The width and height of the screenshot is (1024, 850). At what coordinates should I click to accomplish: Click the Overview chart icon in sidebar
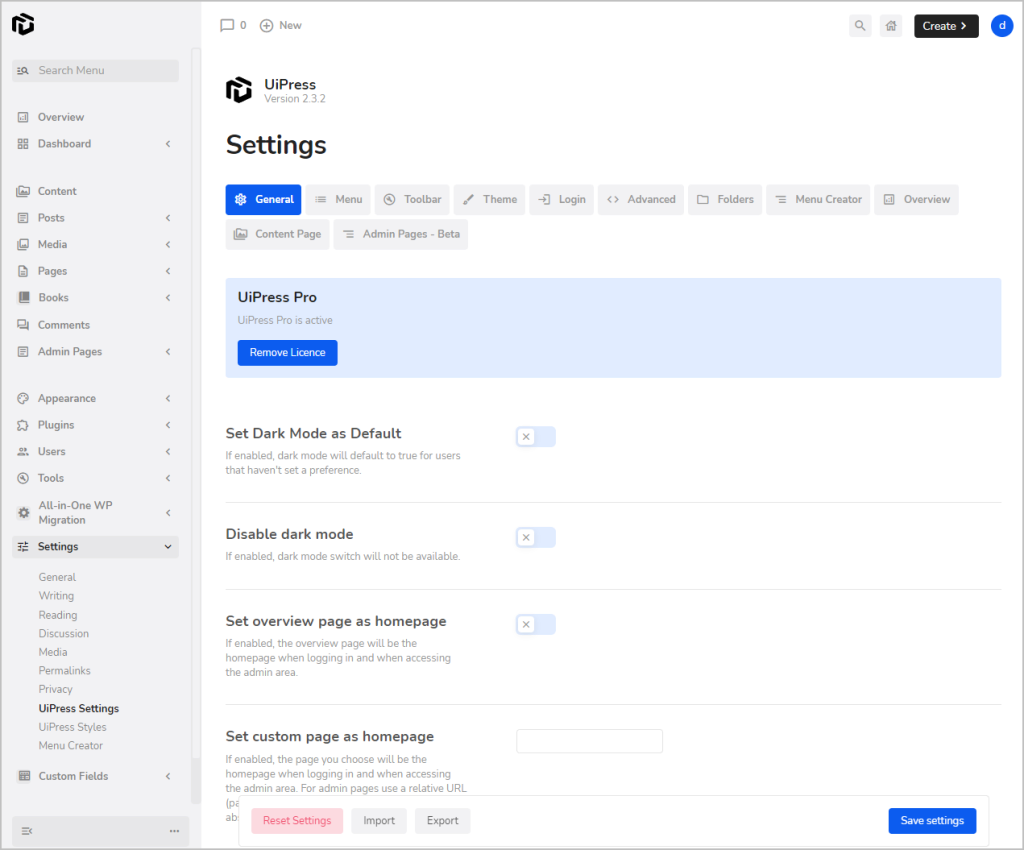point(23,118)
